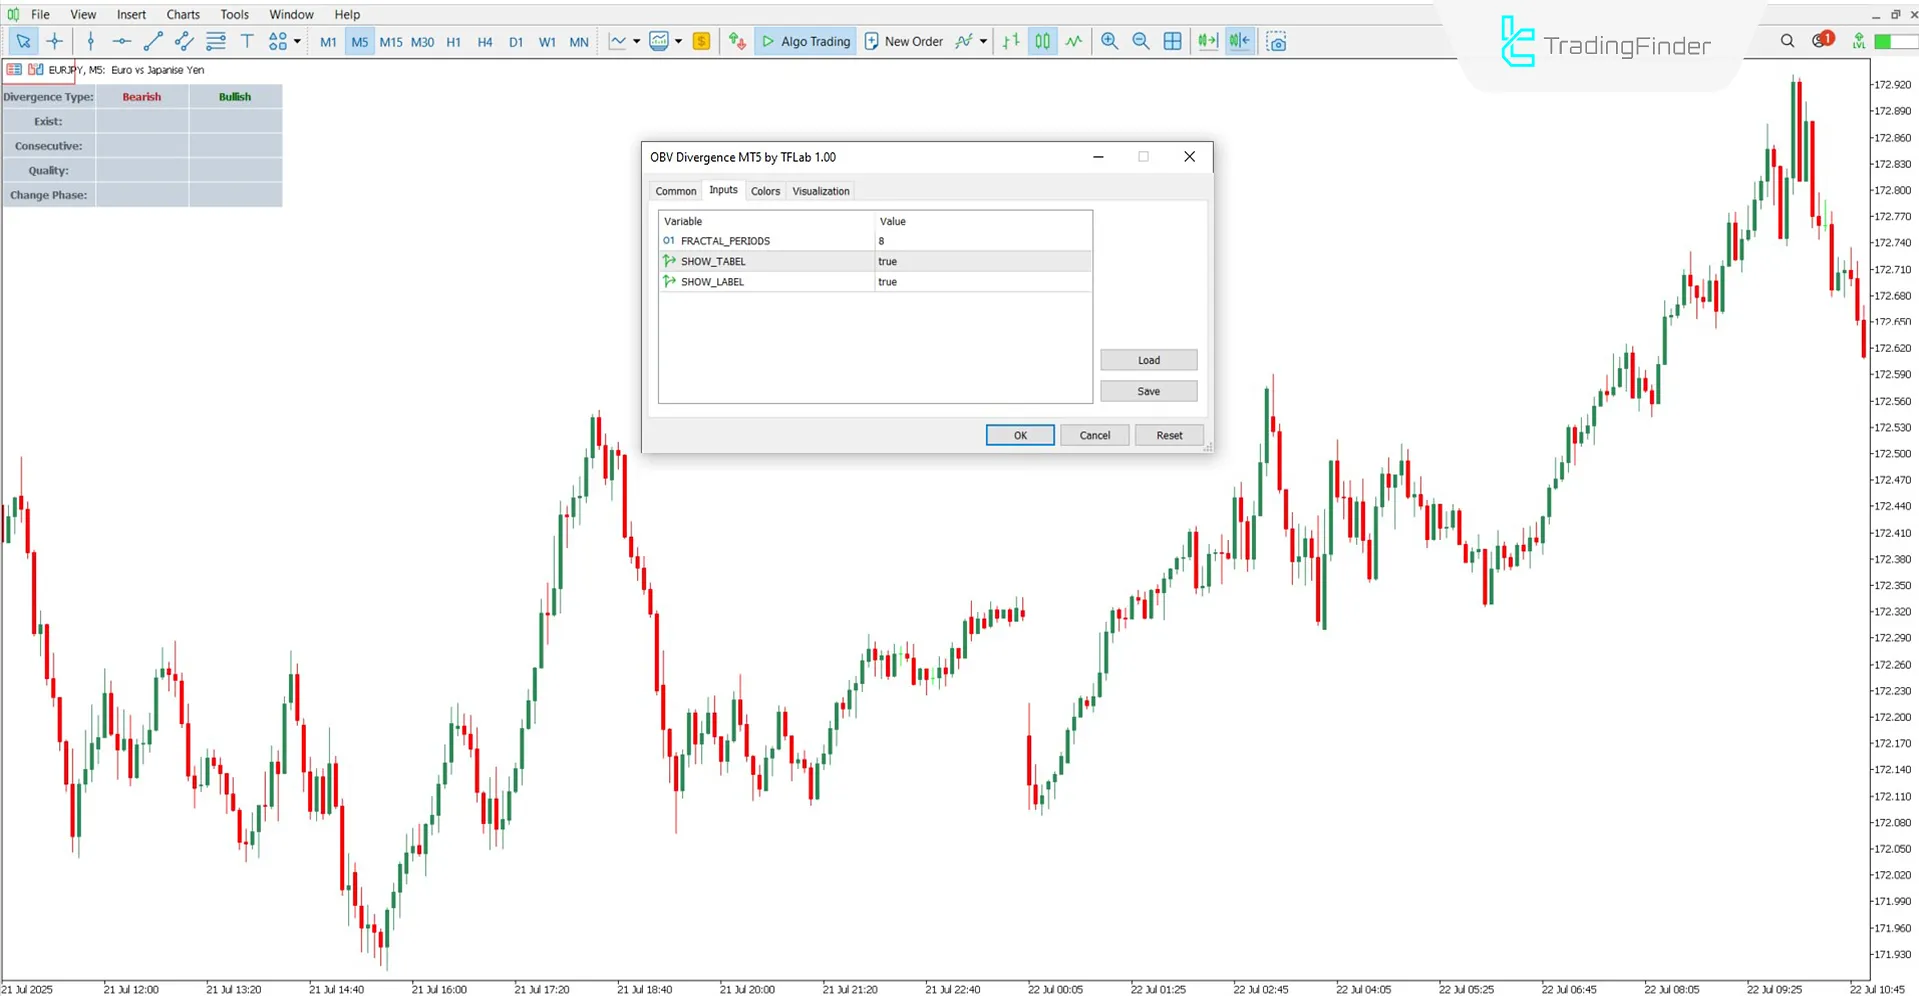Image resolution: width=1919 pixels, height=996 pixels.
Task: Toggle SHOW_LABEL value off
Action: 983,281
